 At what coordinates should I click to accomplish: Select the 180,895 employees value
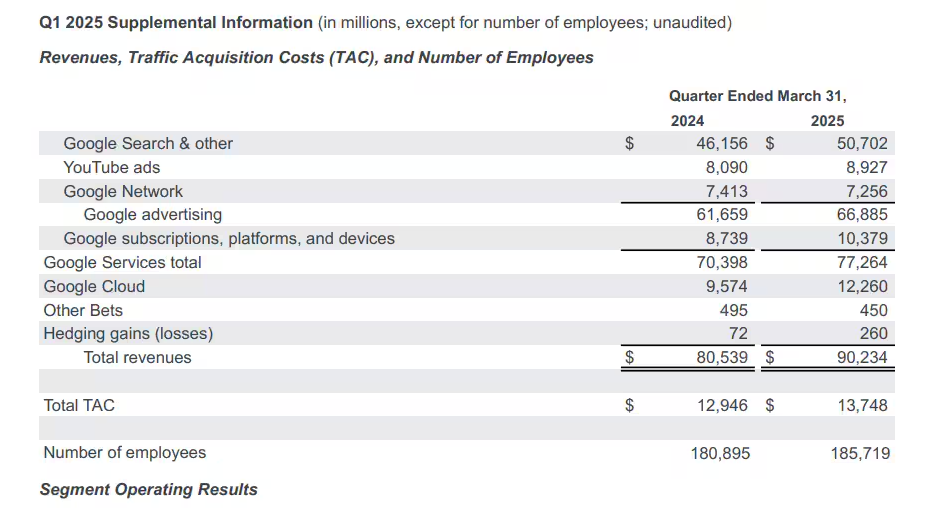pos(720,453)
